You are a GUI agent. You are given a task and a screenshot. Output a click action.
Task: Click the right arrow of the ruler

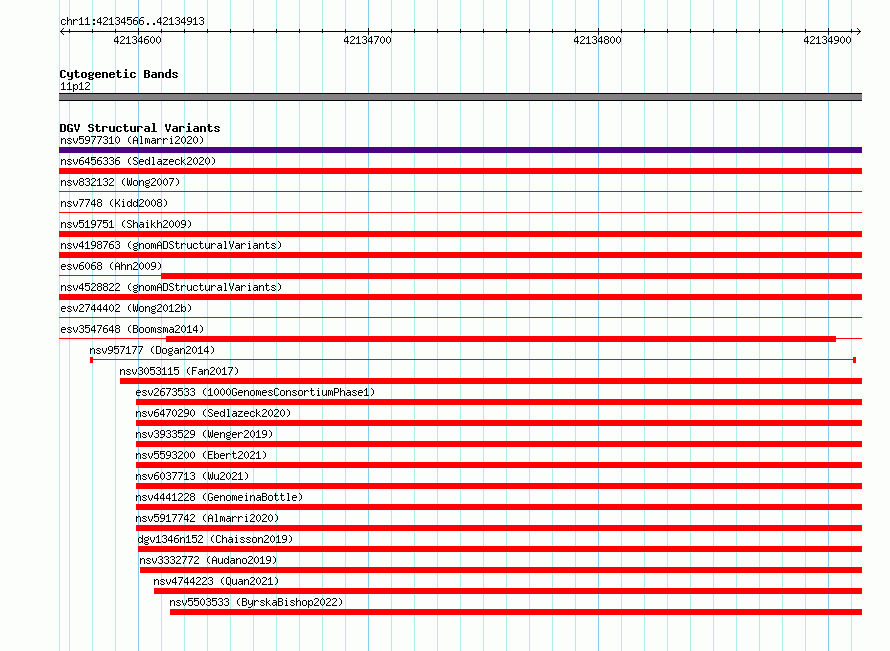pos(859,32)
